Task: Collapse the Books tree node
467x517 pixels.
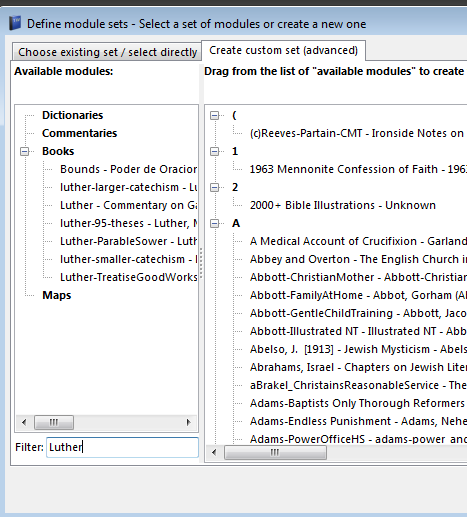Action: coord(24,151)
